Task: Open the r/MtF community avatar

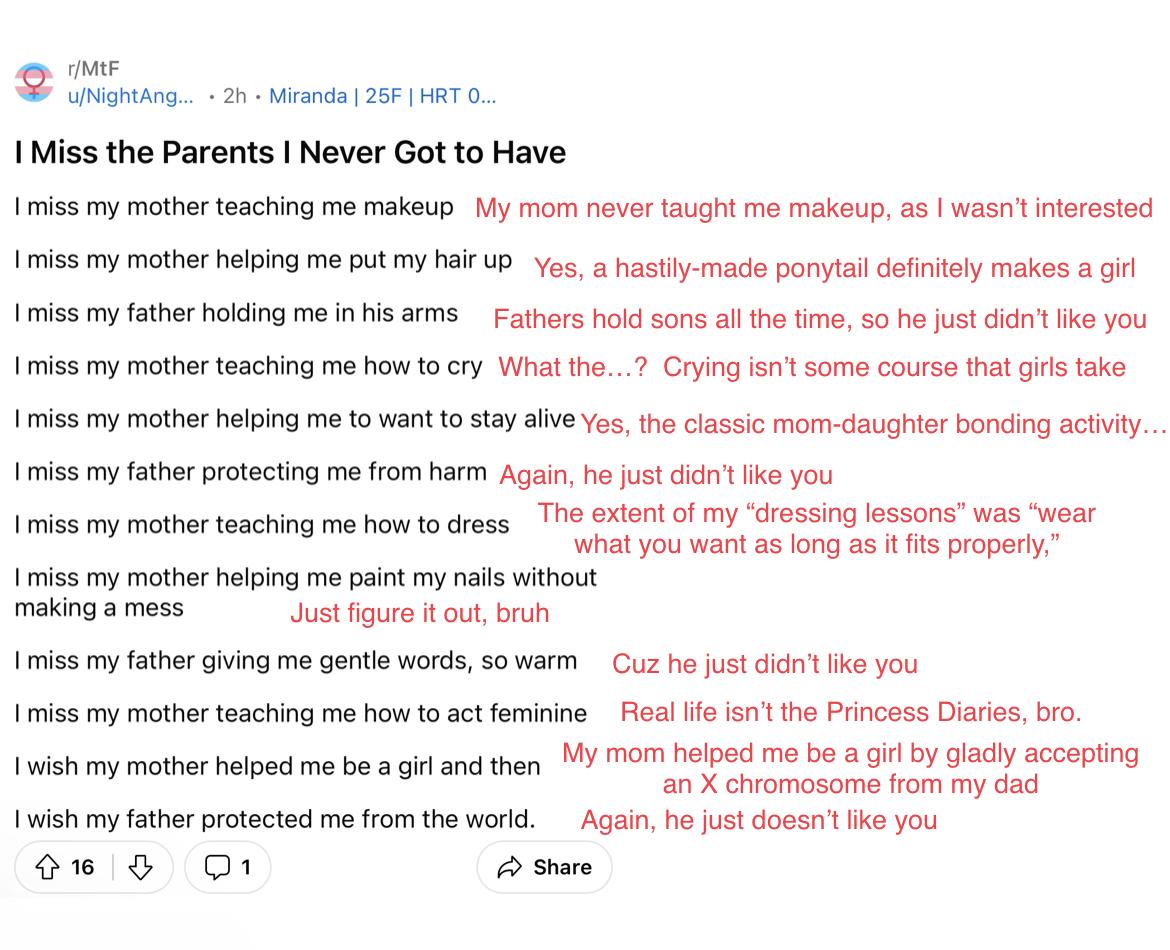Action: 34,82
